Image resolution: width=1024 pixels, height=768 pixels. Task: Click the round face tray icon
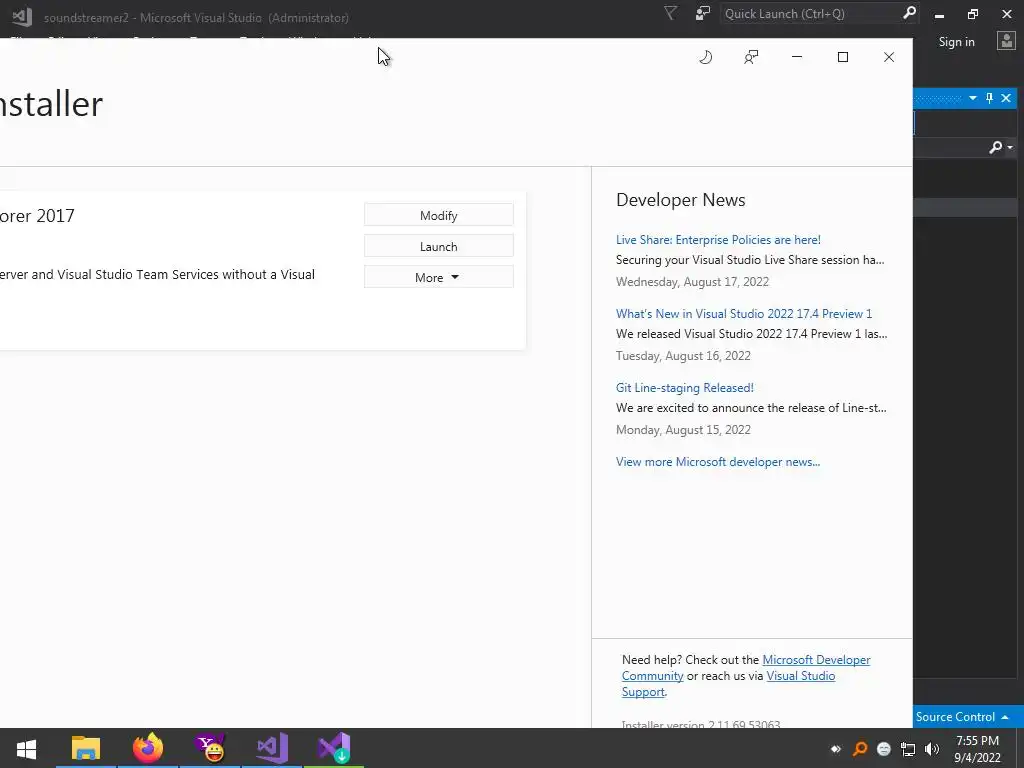884,749
